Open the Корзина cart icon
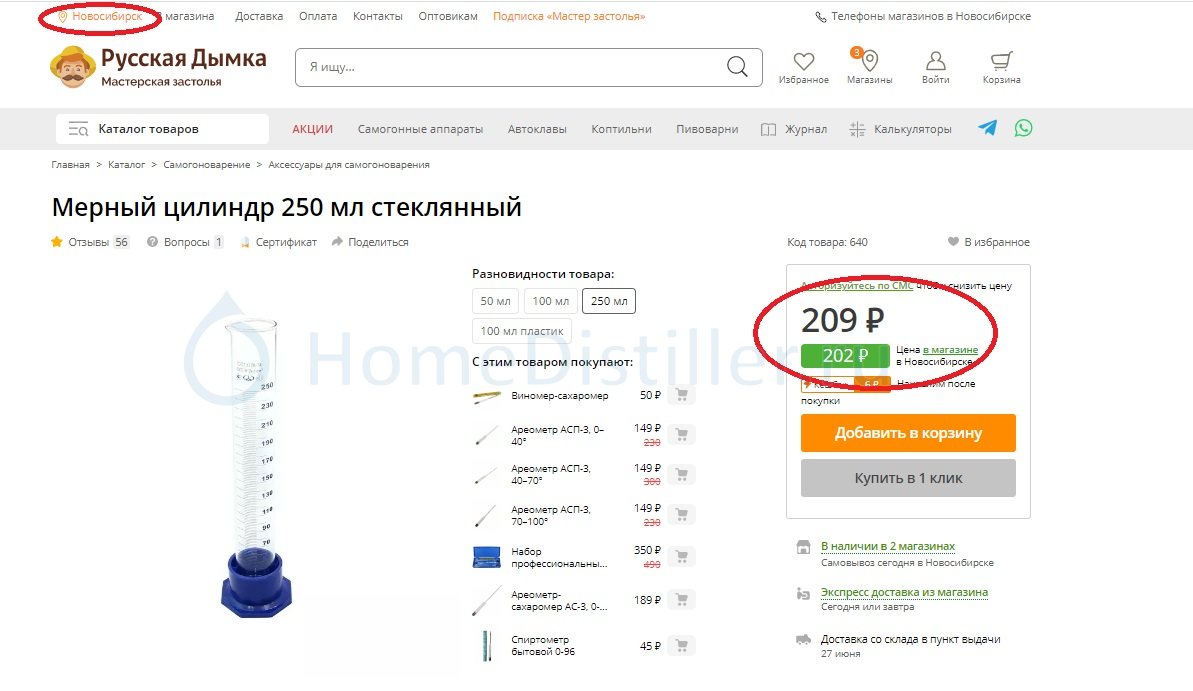The height and width of the screenshot is (691, 1193). pos(1001,61)
